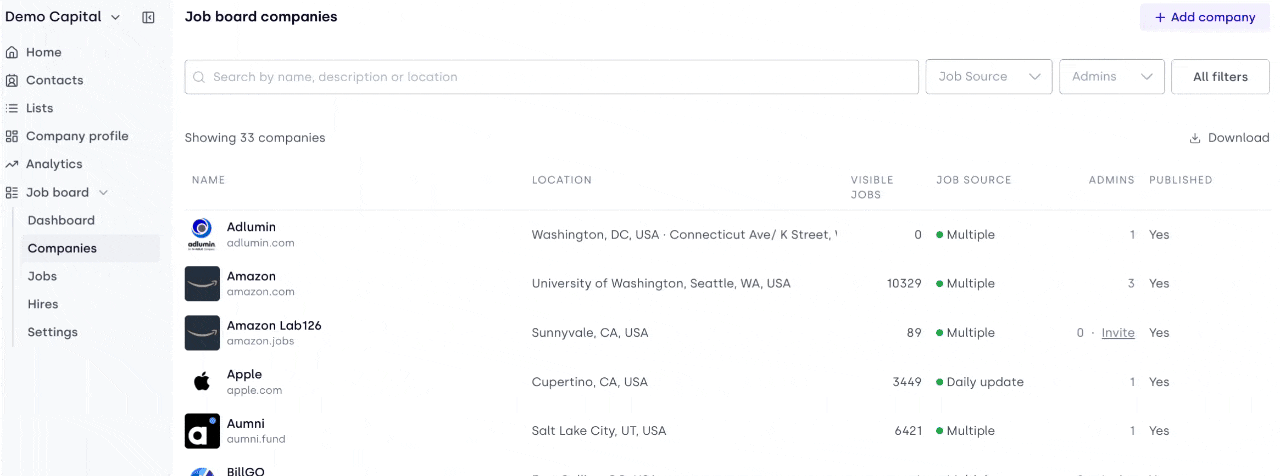Open the Admins filter dropdown
Viewport: 1280px width, 476px height.
tap(1112, 77)
